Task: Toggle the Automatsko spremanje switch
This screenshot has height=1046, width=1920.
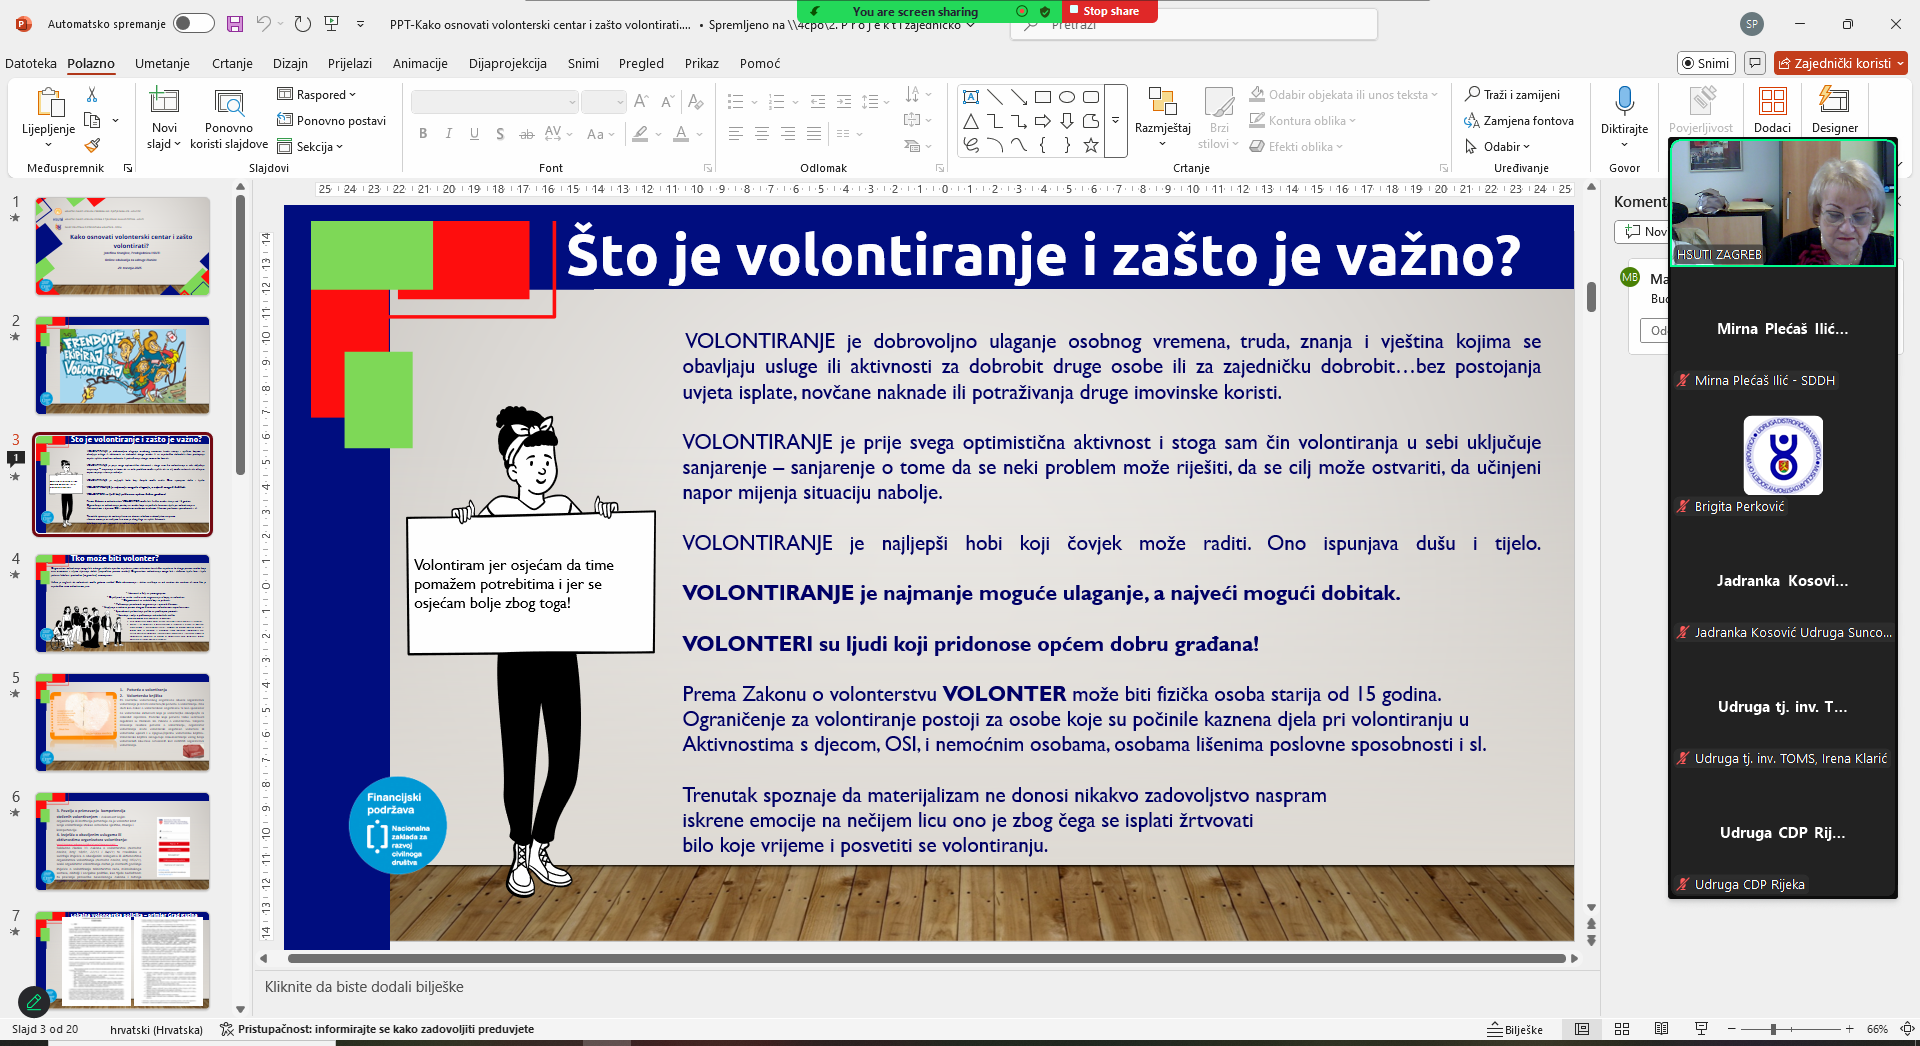Action: coord(193,24)
